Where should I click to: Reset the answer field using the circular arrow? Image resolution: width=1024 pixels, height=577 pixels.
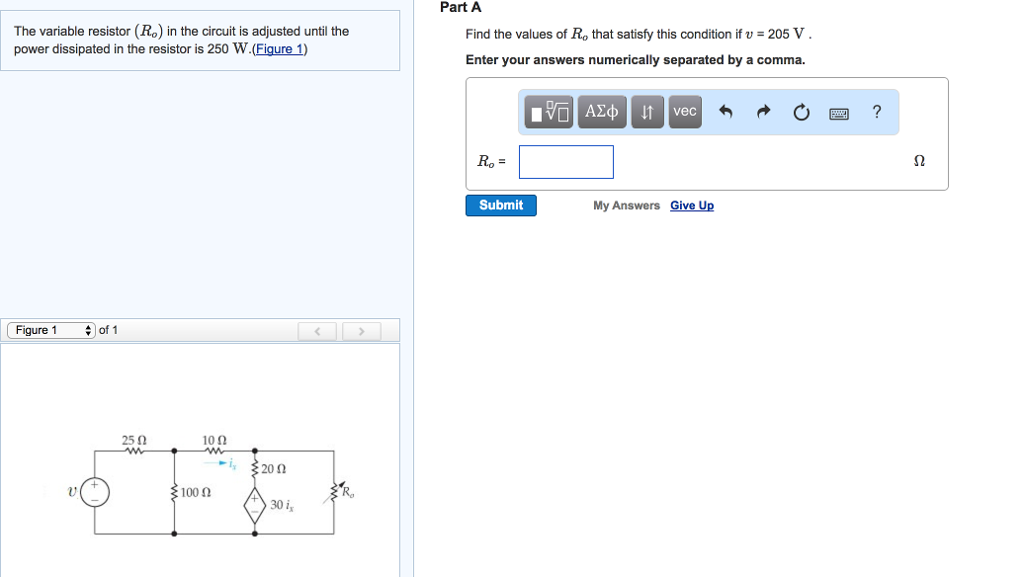pos(801,112)
